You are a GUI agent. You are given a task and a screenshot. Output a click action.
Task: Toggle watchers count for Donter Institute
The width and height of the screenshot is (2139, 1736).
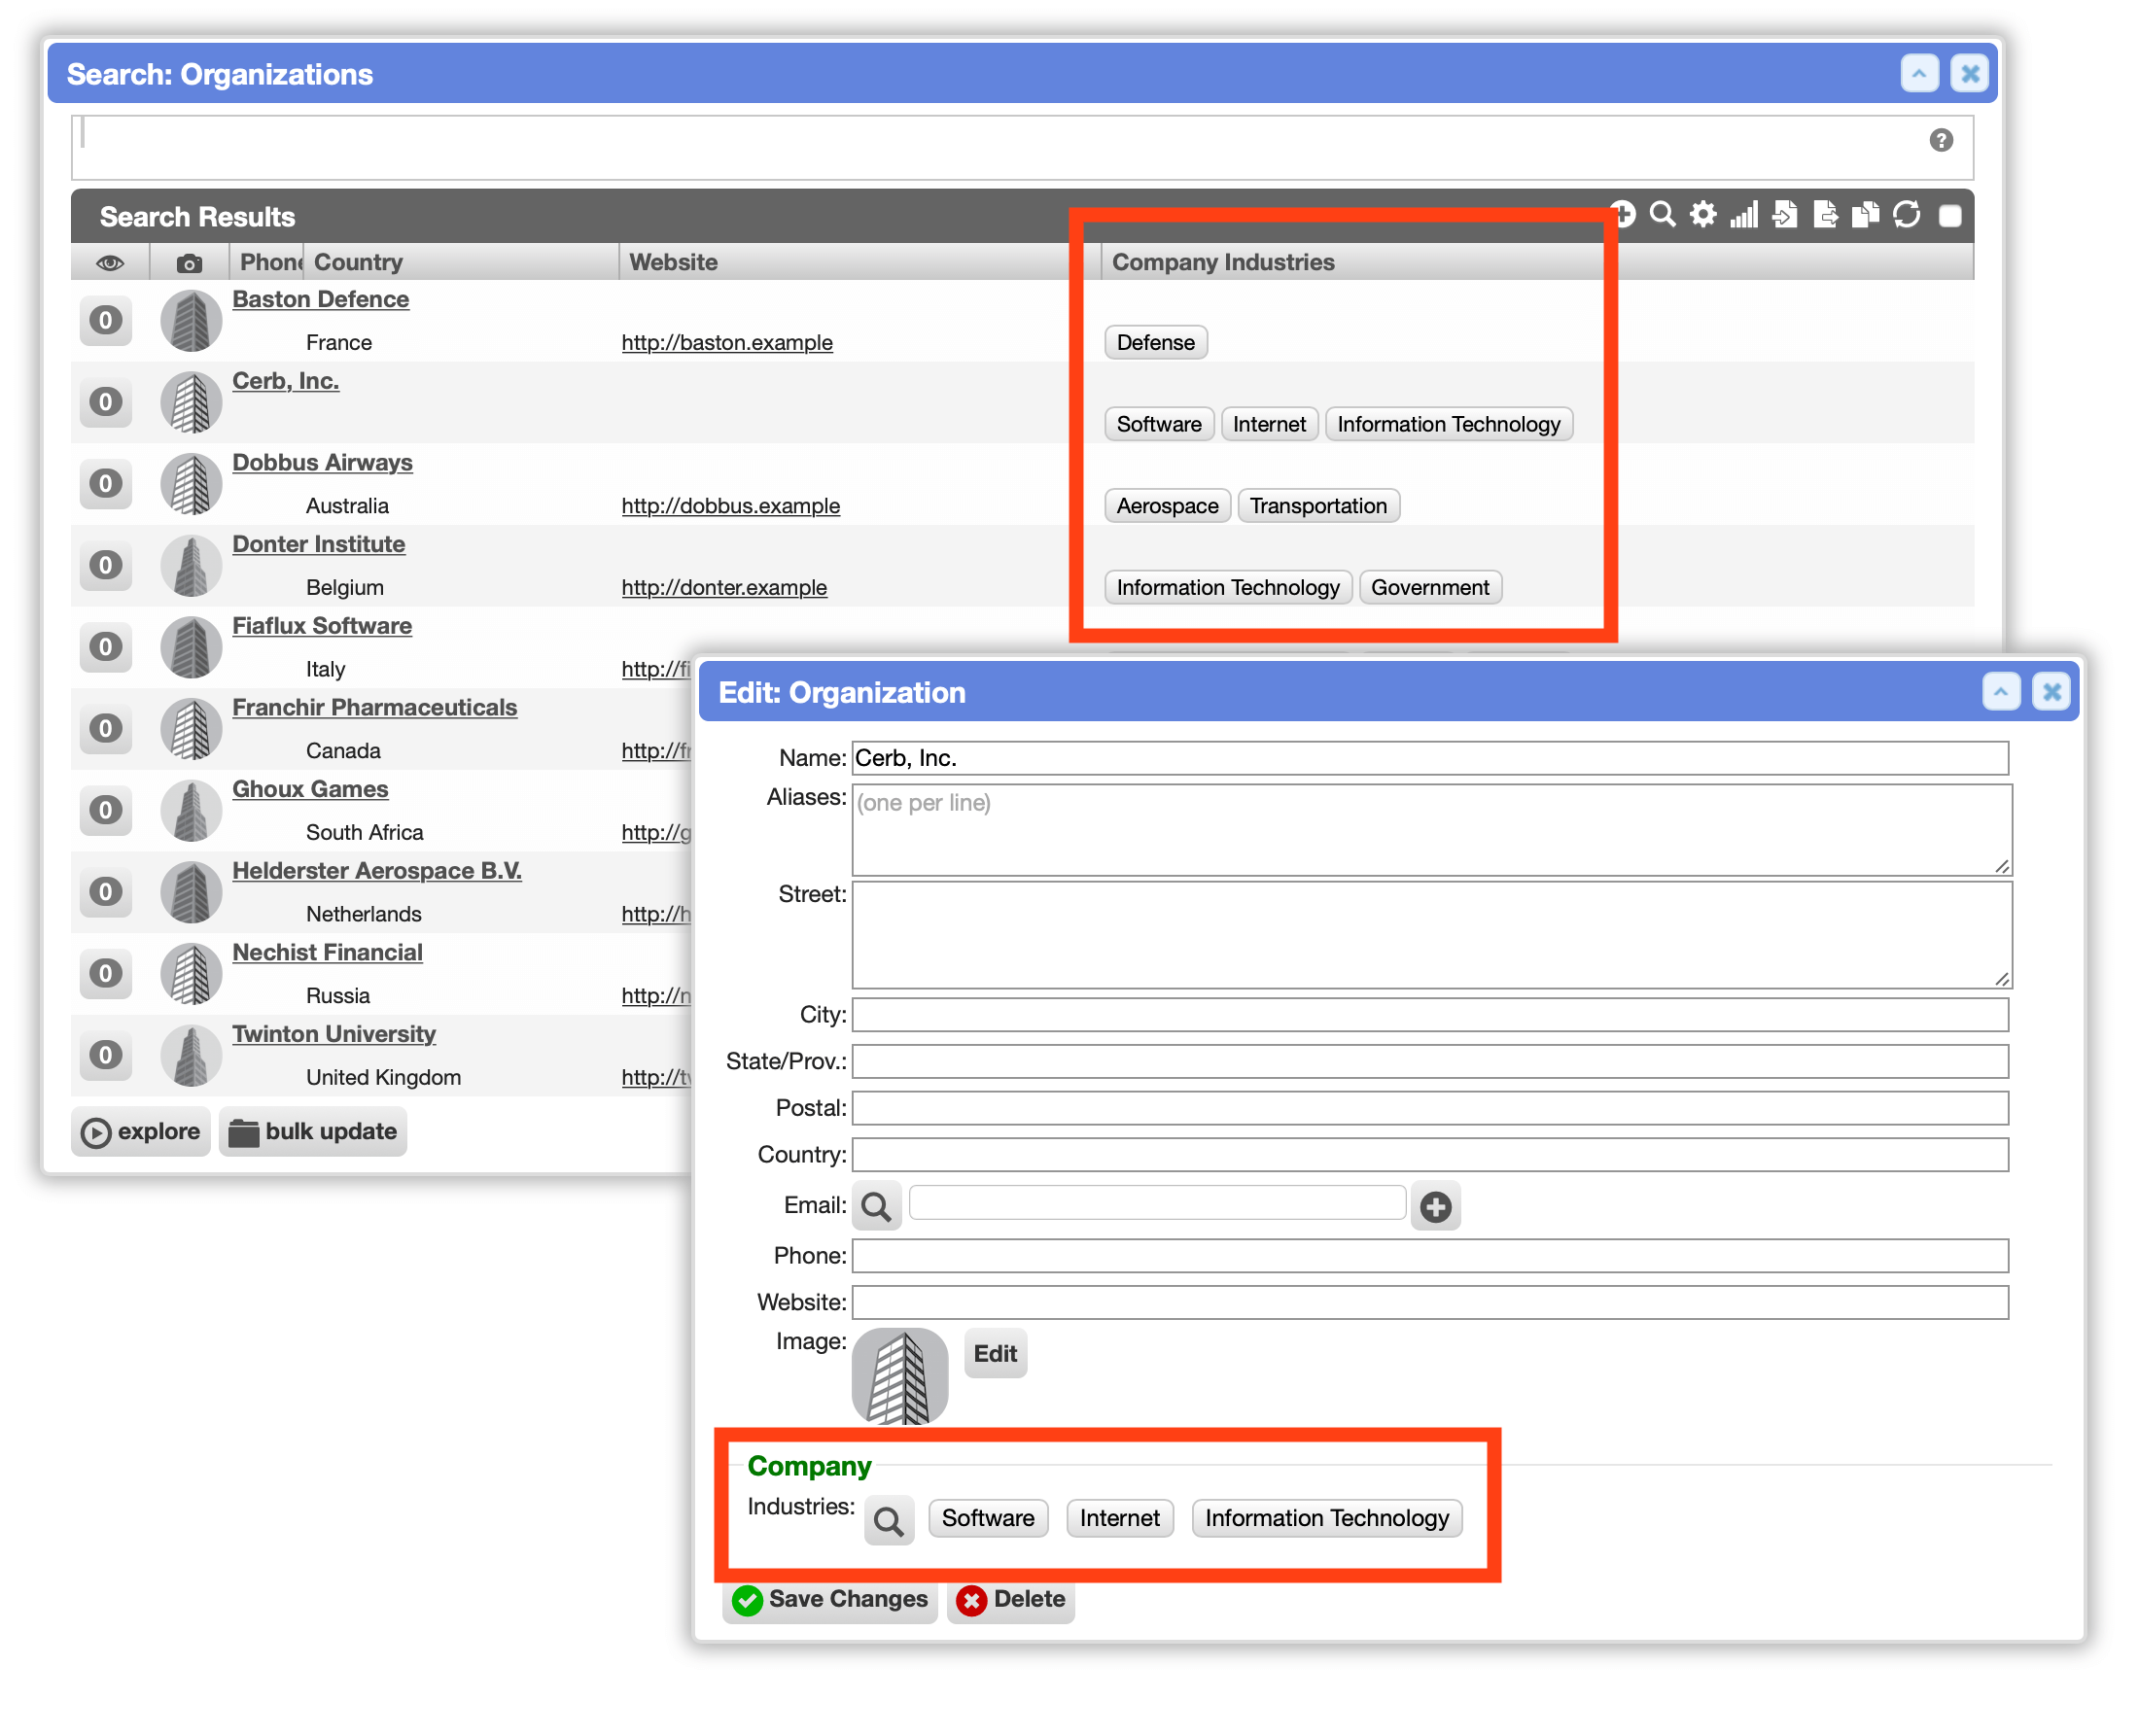(x=106, y=566)
